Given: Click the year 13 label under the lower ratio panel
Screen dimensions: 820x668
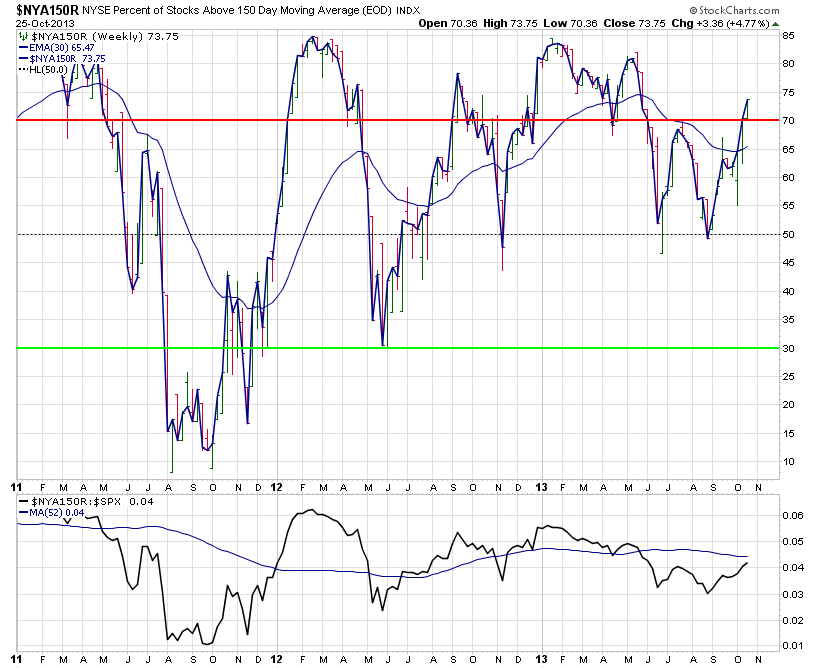Looking at the screenshot, I should pyautogui.click(x=542, y=660).
